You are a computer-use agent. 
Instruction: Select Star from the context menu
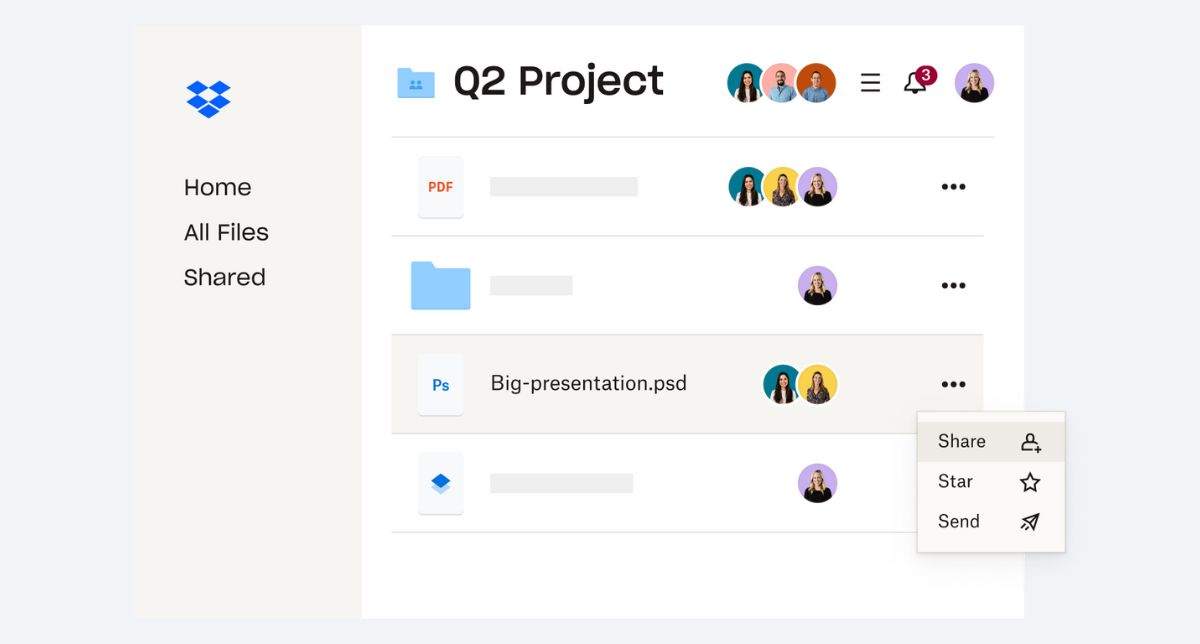(956, 482)
